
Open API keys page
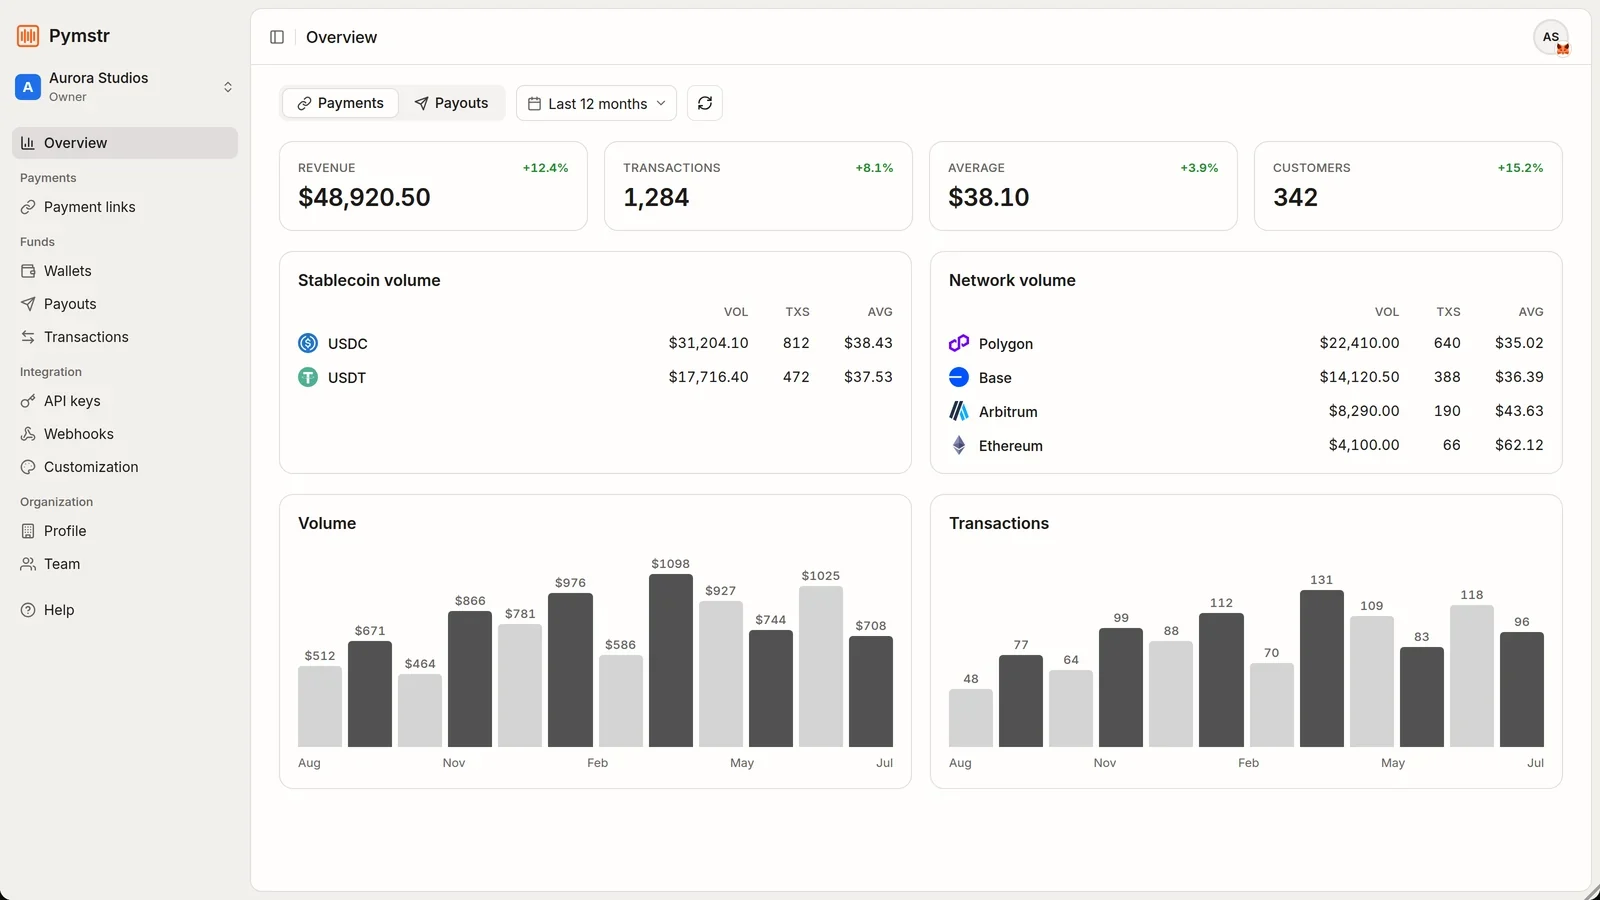pyautogui.click(x=125, y=401)
